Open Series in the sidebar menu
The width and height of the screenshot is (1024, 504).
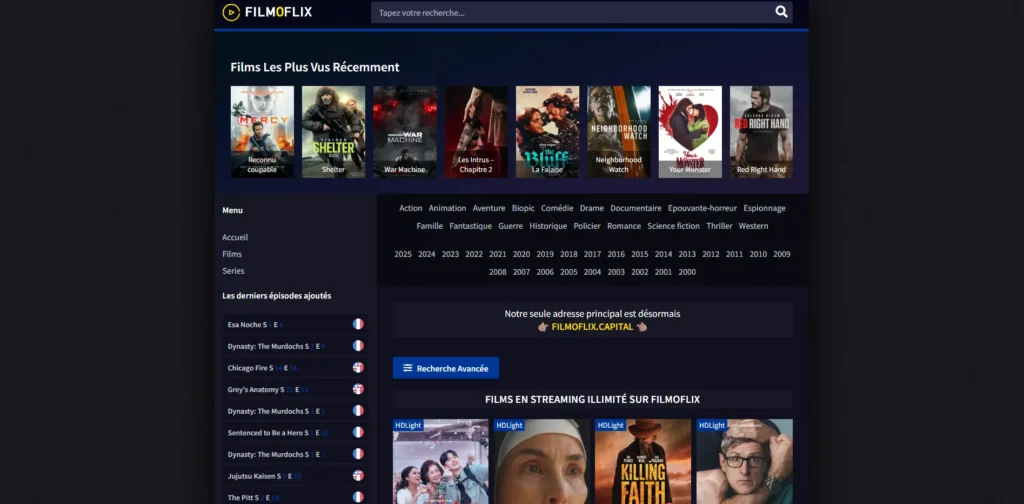click(x=233, y=271)
